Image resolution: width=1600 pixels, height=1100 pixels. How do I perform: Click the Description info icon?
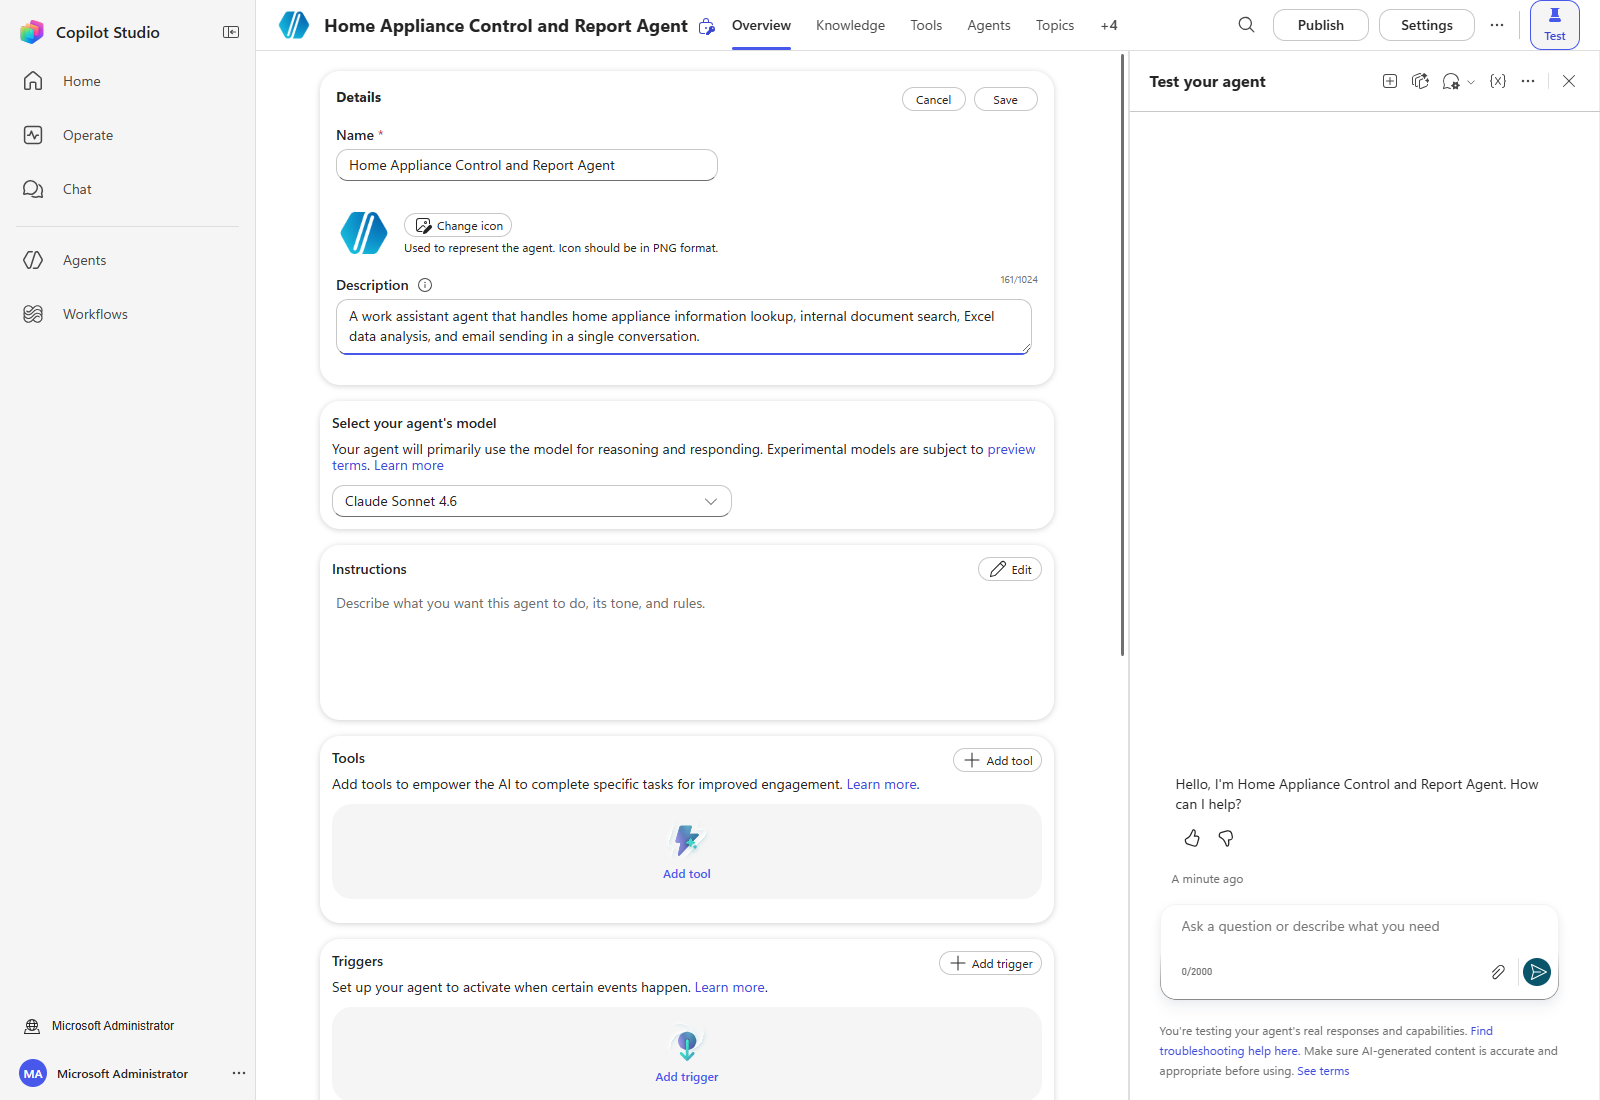[x=425, y=285]
